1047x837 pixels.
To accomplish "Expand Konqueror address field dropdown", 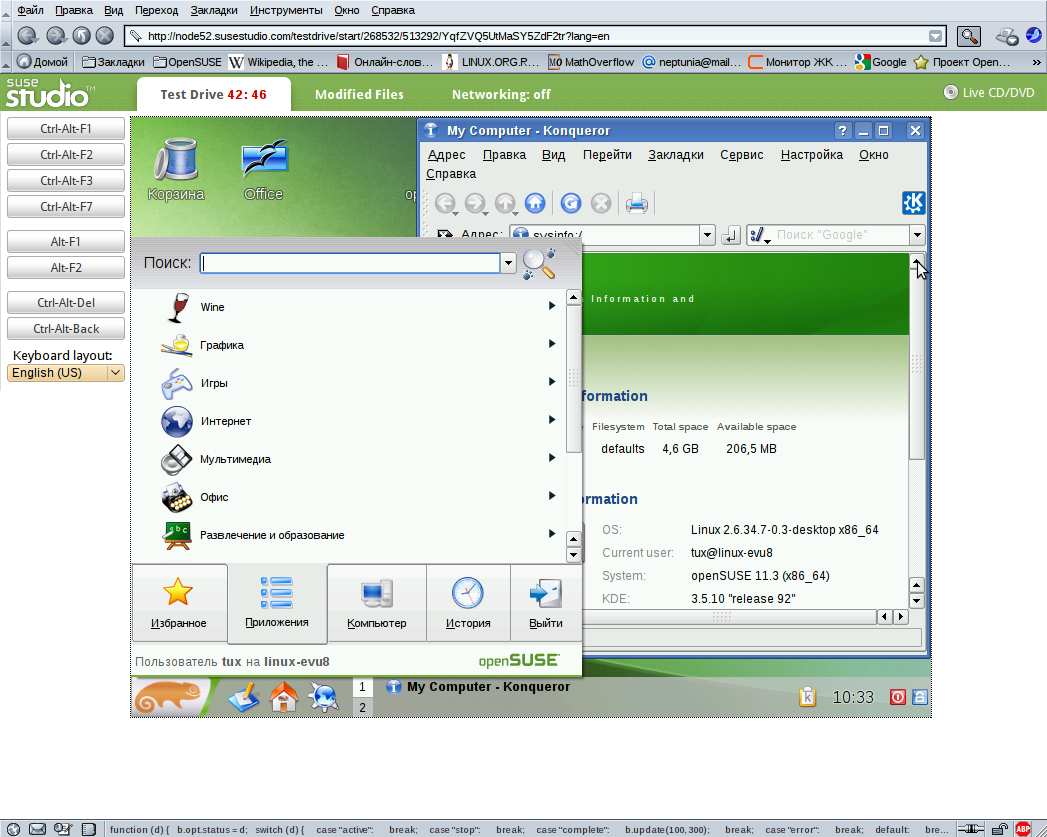I will pos(707,235).
